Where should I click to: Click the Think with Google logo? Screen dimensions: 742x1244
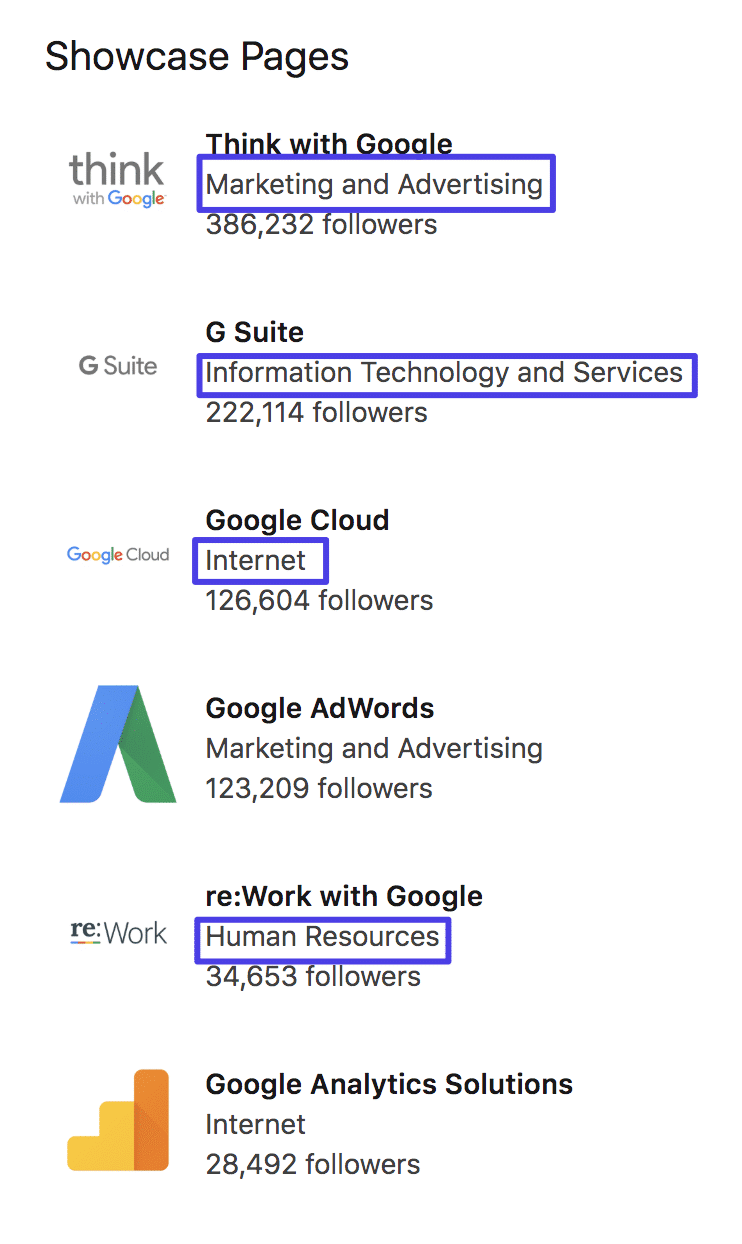pos(117,180)
